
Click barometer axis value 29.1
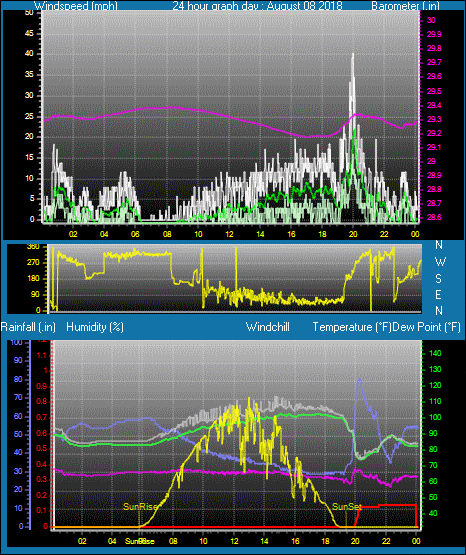pos(434,147)
